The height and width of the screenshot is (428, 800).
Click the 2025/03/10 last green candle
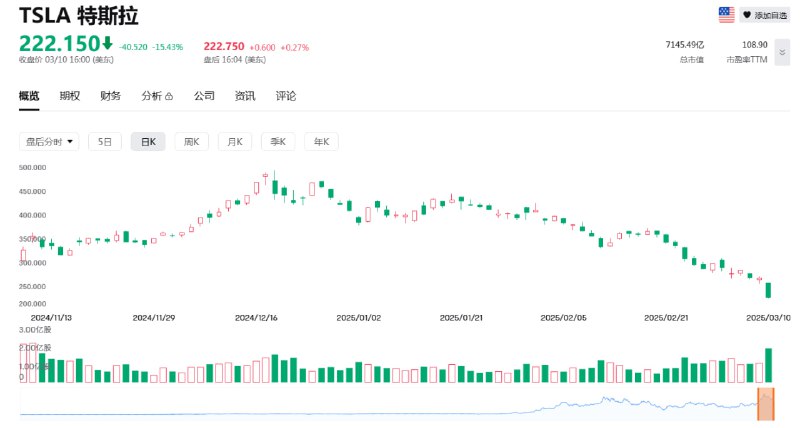768,290
